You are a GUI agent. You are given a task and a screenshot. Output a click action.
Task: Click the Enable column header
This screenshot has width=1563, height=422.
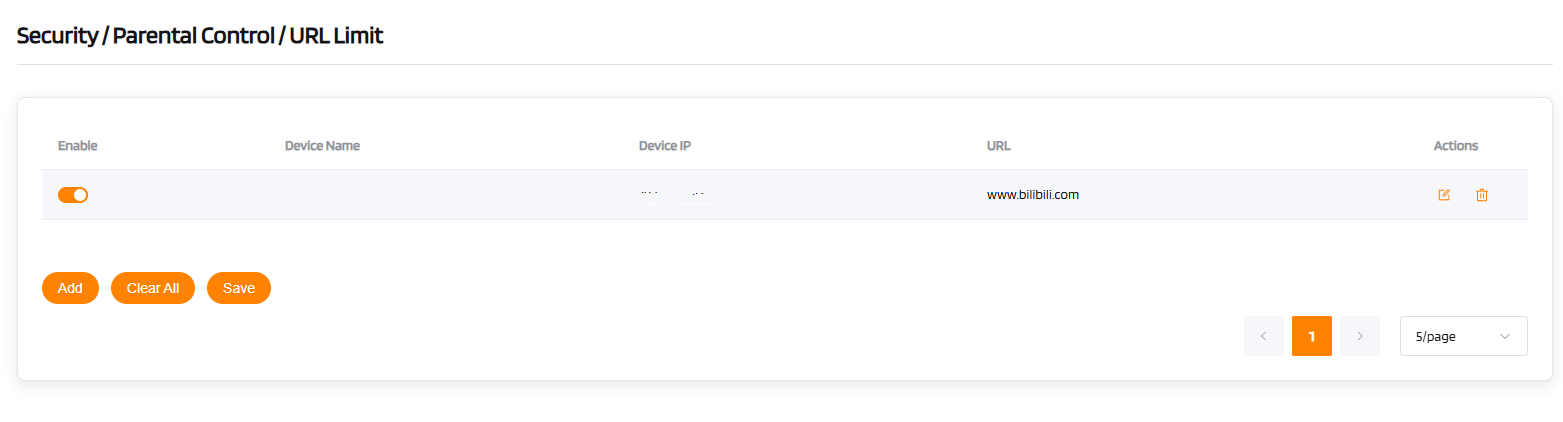[78, 146]
